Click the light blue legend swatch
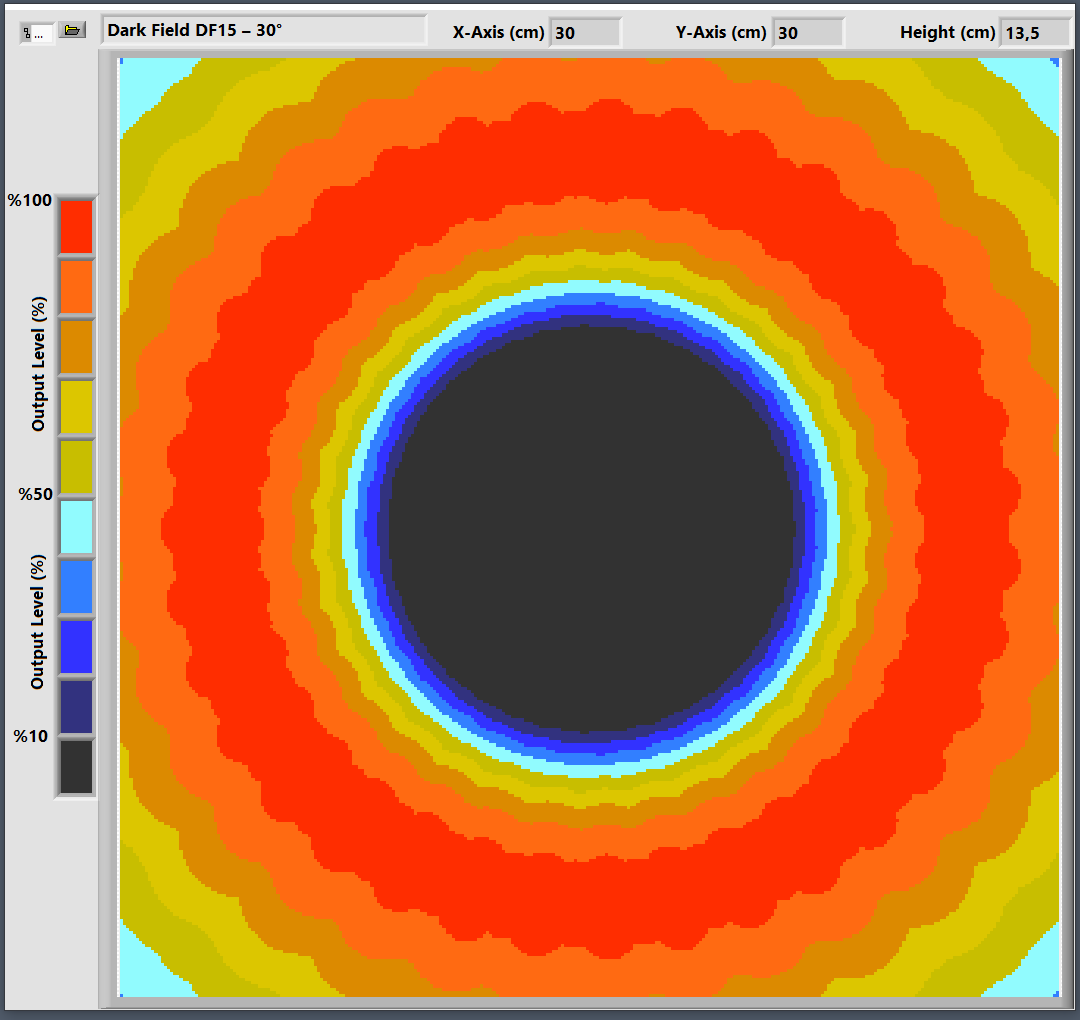This screenshot has height=1020, width=1080. [76, 587]
